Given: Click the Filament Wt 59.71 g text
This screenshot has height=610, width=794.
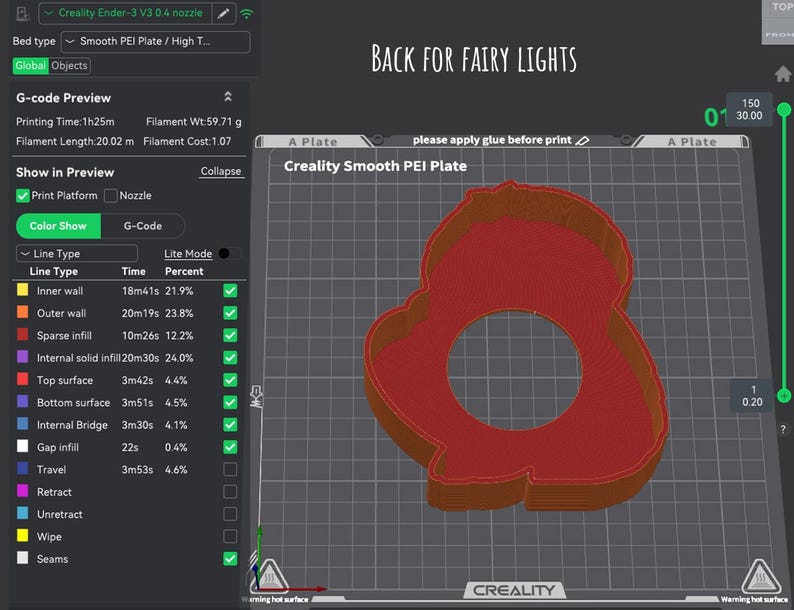Looking at the screenshot, I should coord(193,121).
